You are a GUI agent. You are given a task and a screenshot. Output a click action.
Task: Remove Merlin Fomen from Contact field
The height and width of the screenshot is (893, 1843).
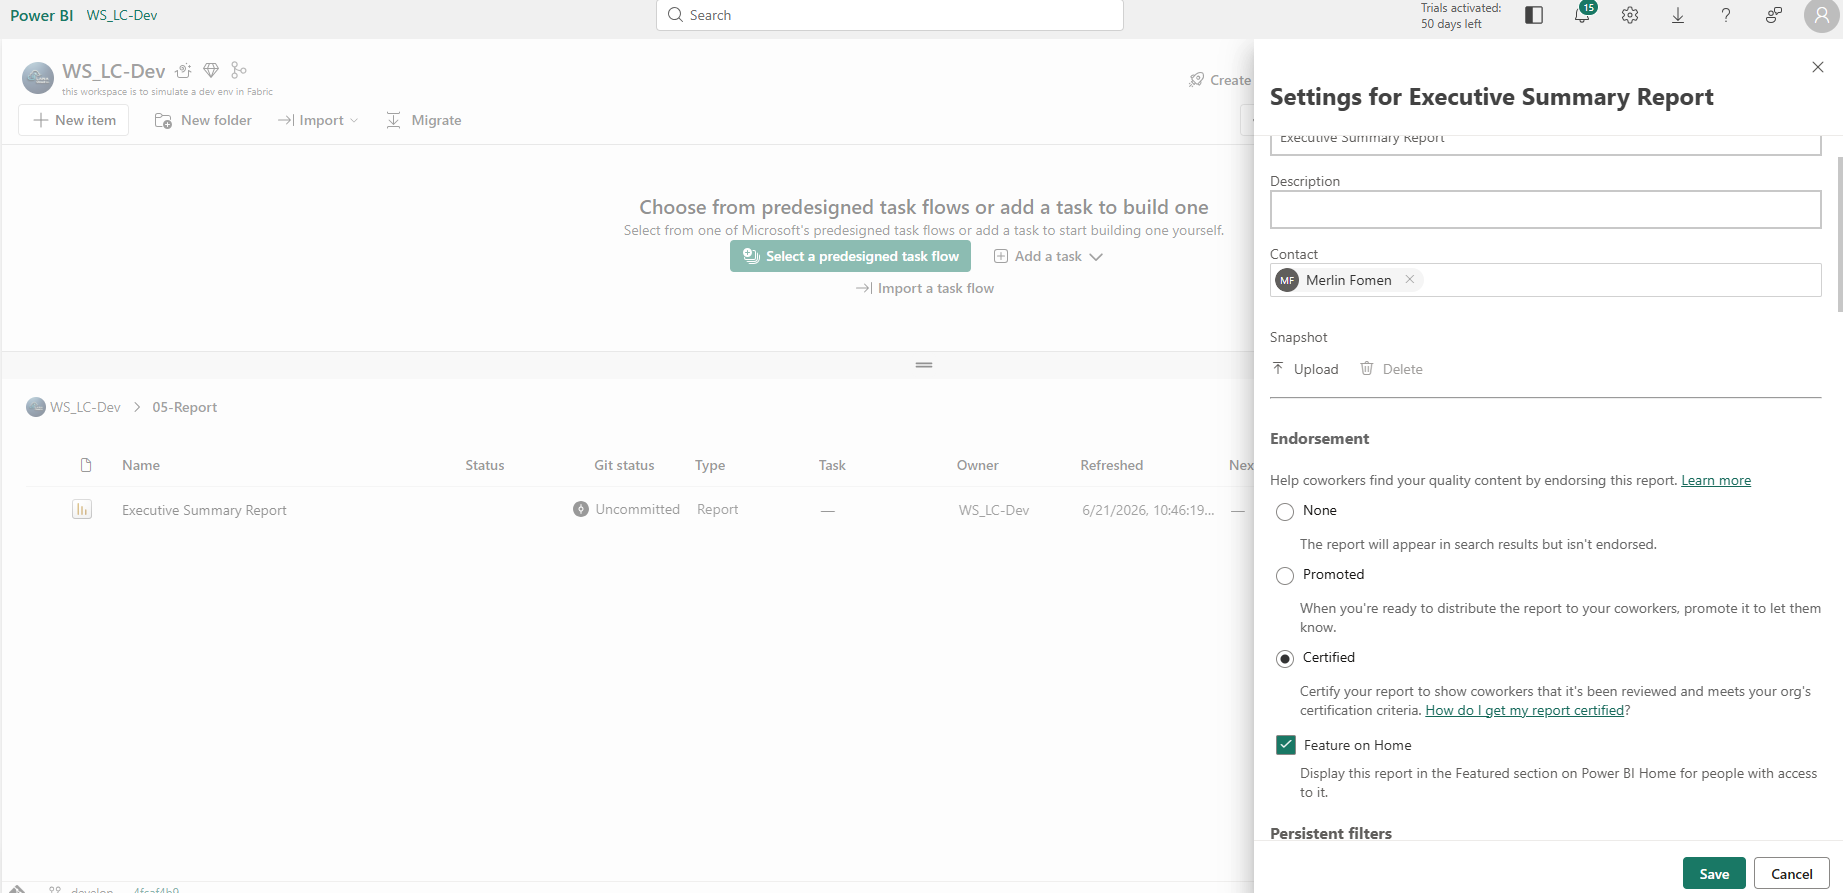pyautogui.click(x=1410, y=280)
